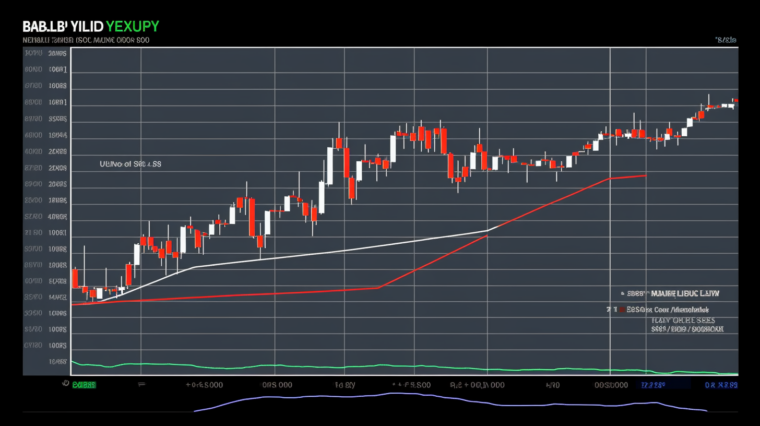Click the first red candlestick at chart's left edge
Viewport: 760px width, 426px height.
point(76,278)
